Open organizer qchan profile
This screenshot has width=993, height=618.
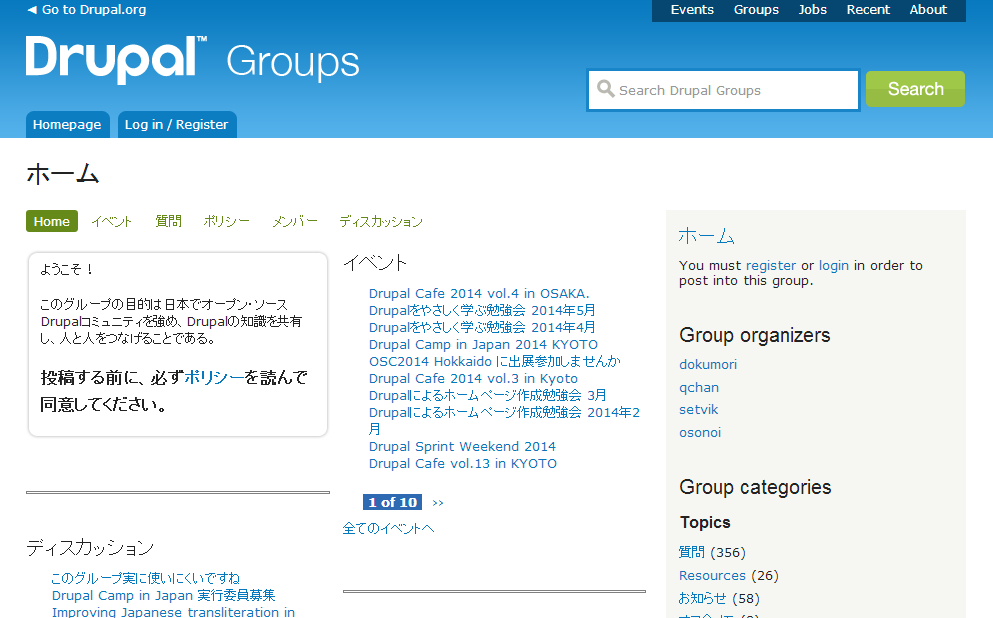[x=699, y=388]
